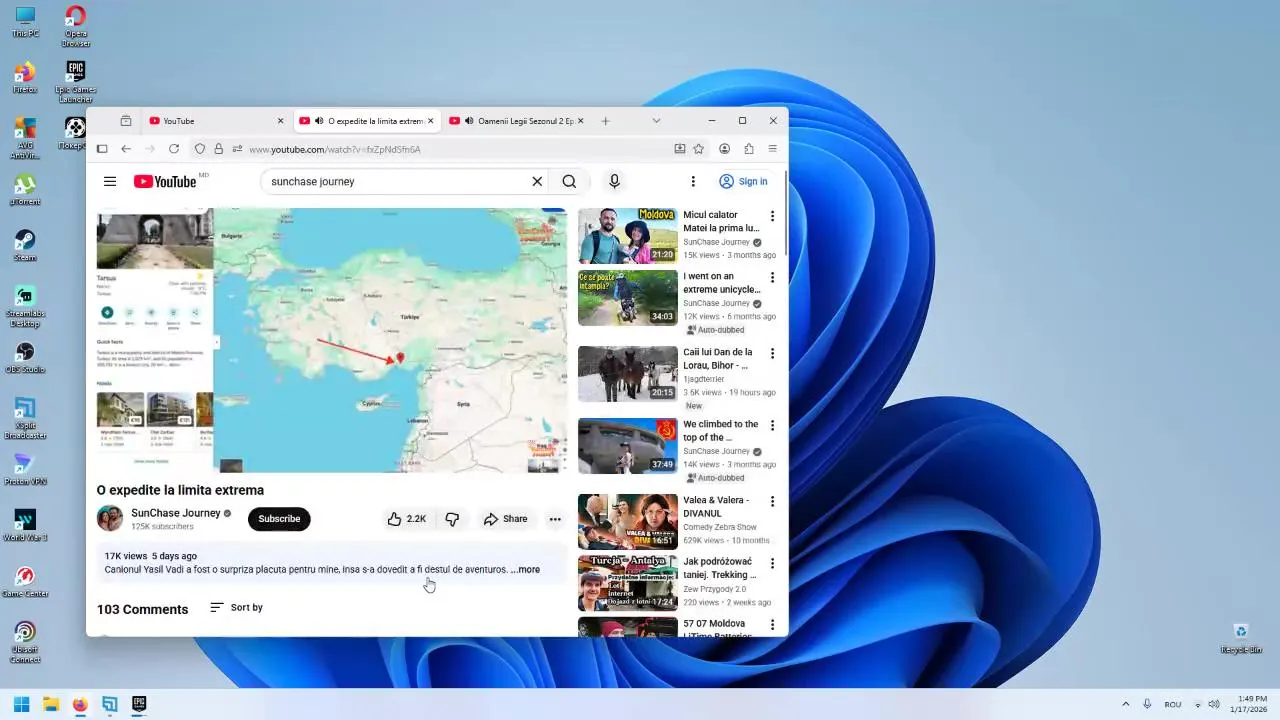
Task: Install the site as app from the address bar
Action: click(680, 149)
